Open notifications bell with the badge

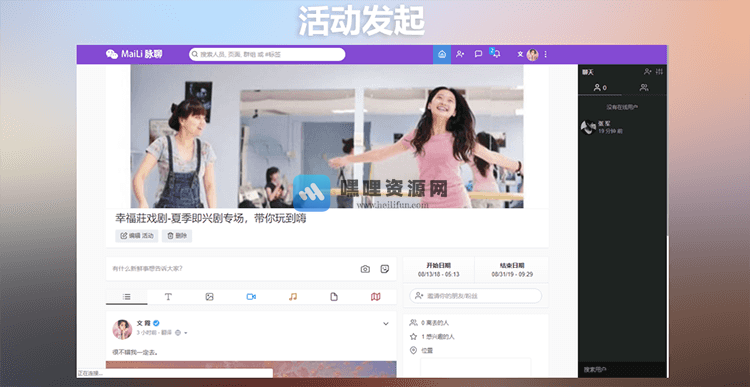496,54
